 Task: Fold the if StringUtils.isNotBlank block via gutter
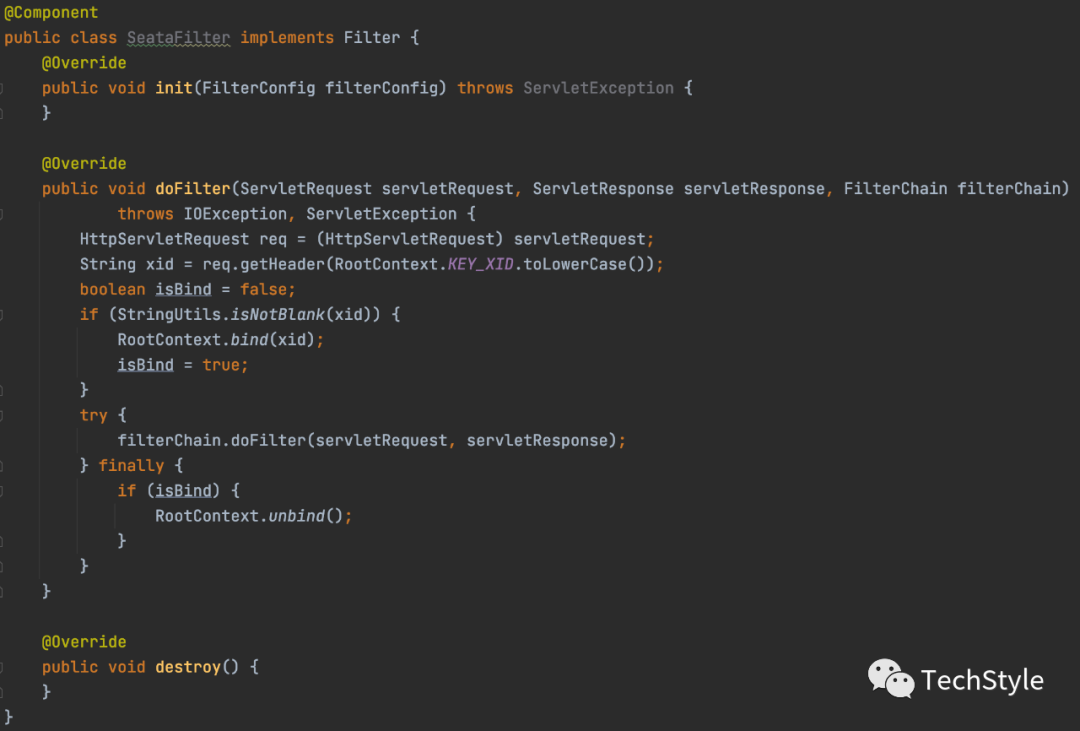pyautogui.click(x=1, y=315)
